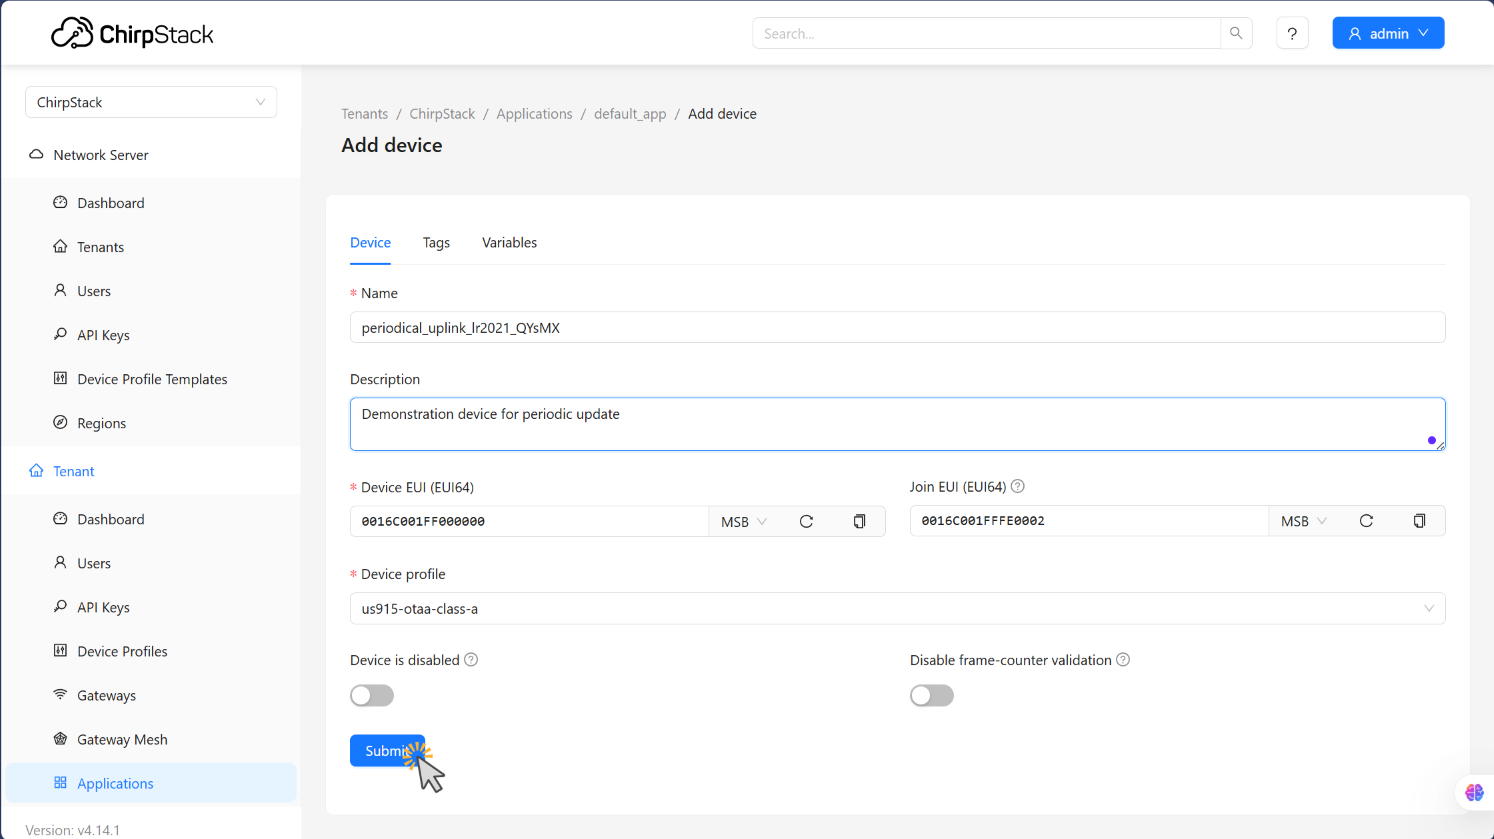This screenshot has height=839, width=1494.
Task: Click Device Profile Templates sliders icon
Action: (60, 379)
